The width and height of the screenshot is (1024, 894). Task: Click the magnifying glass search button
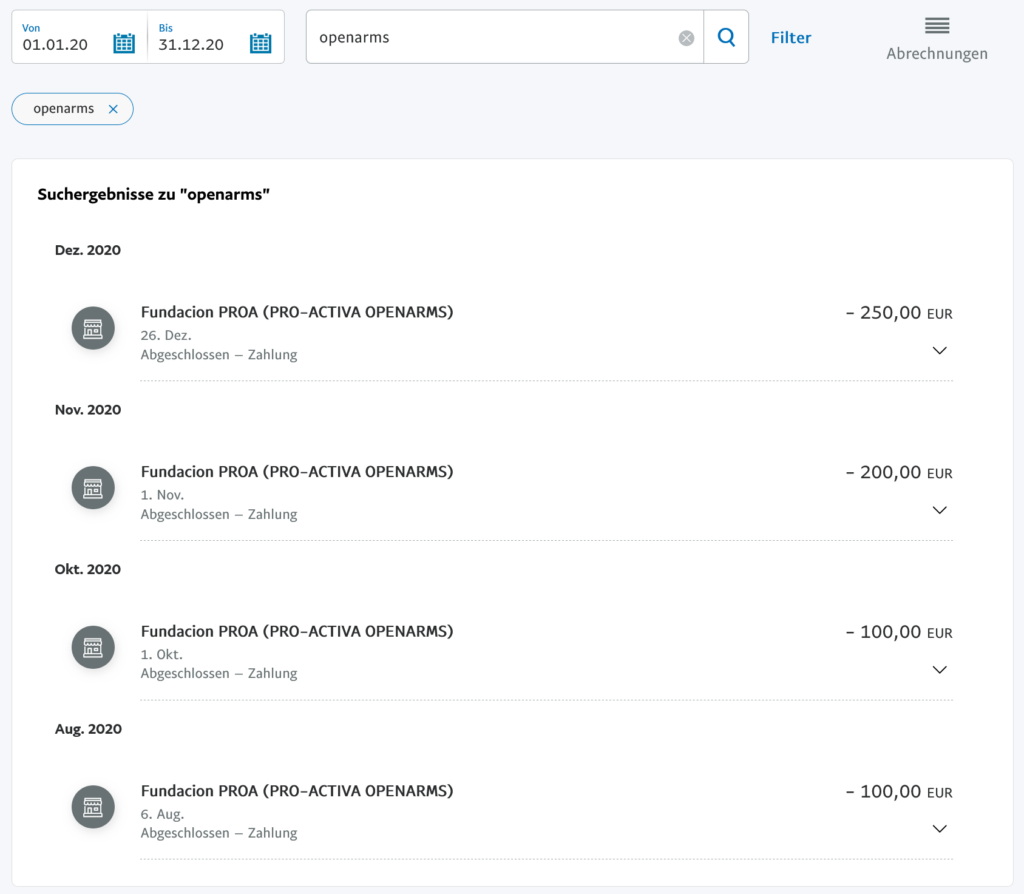click(x=726, y=38)
